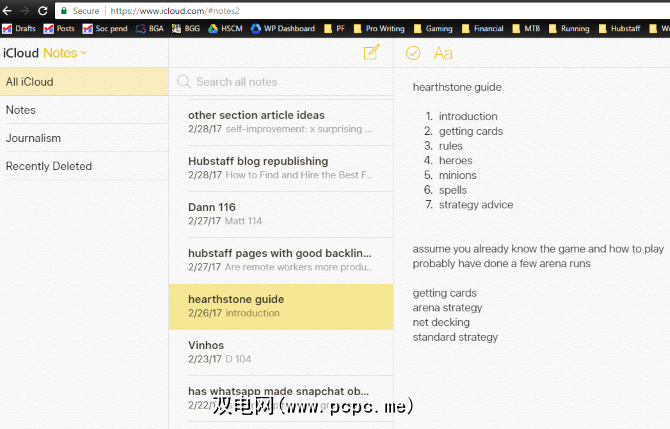Open the 'Vinhos' note

point(281,353)
